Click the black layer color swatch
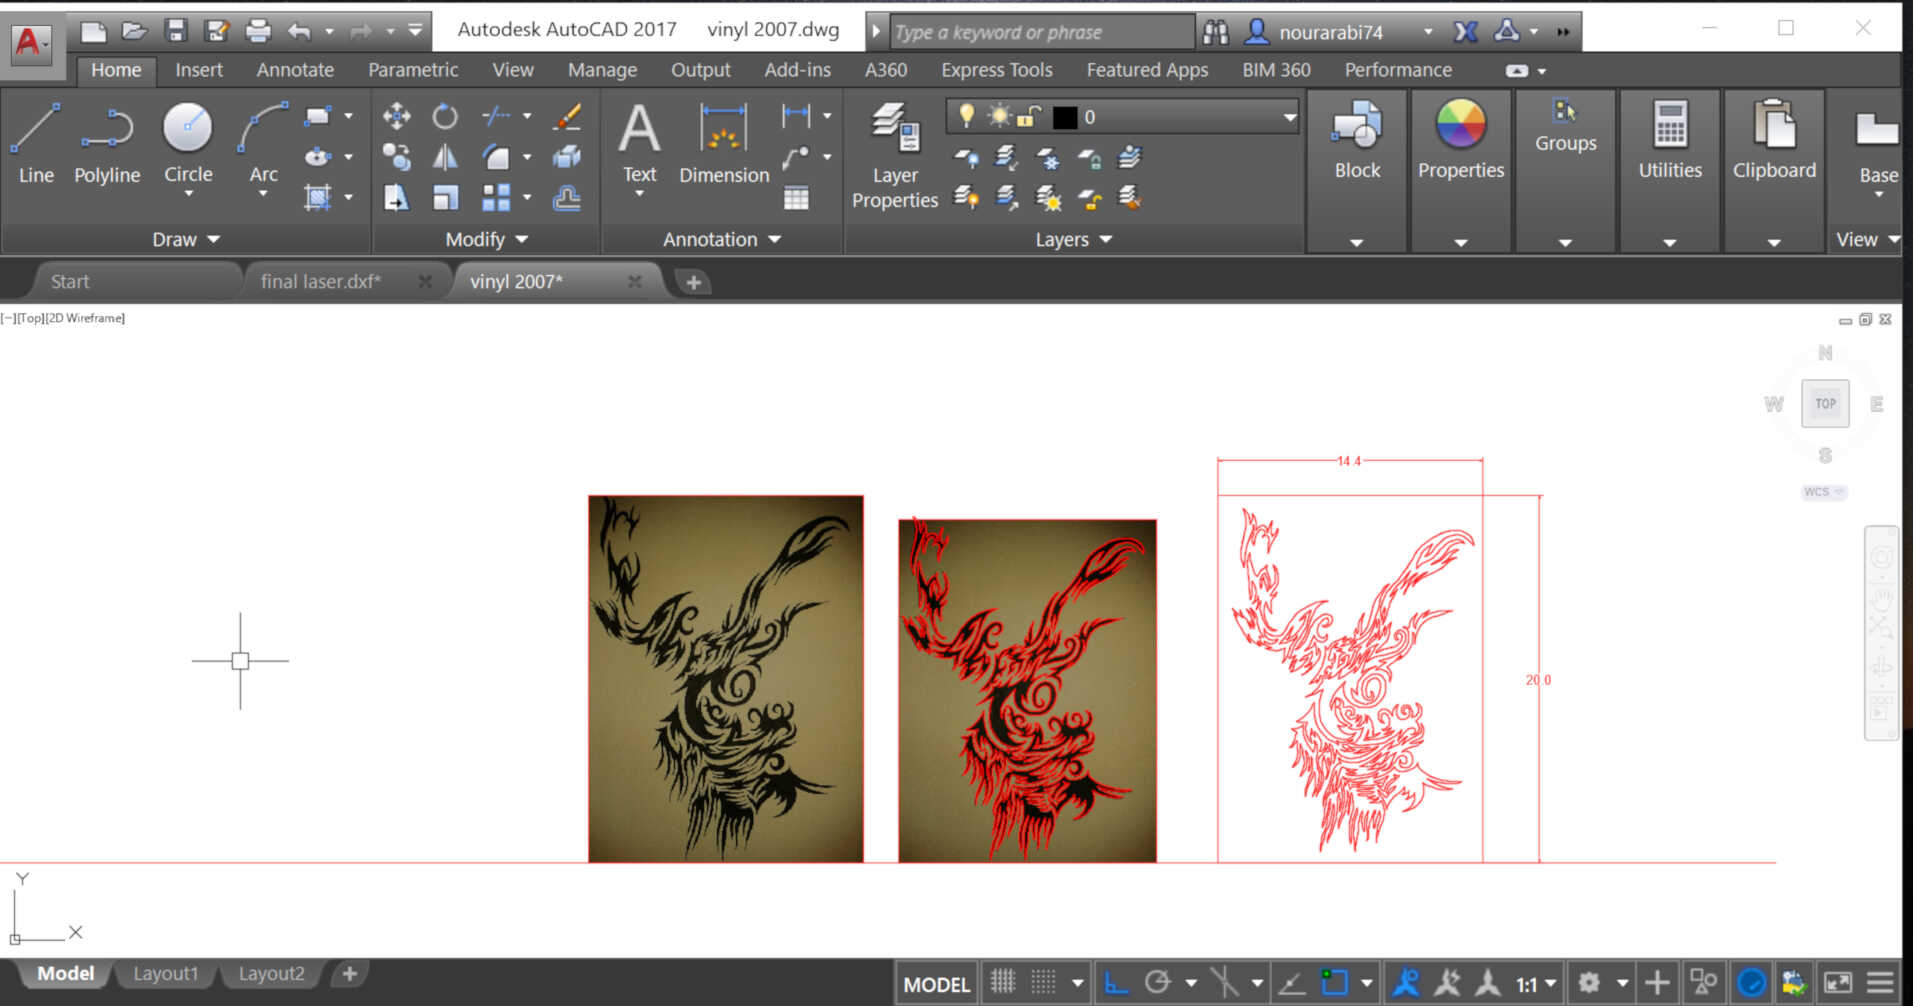The height and width of the screenshot is (1006, 1913). tap(1065, 118)
